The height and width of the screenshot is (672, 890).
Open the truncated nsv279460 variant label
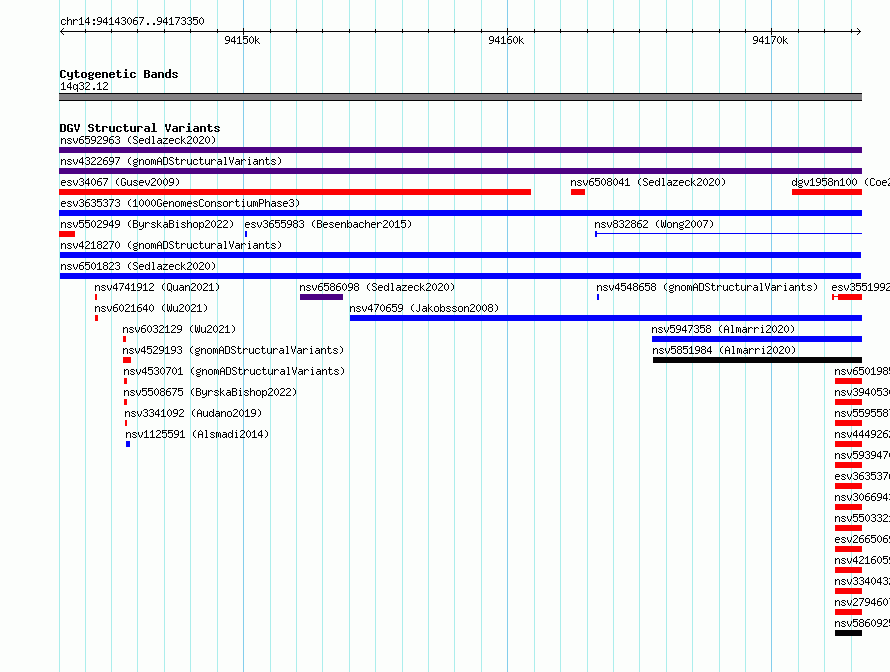[x=862, y=602]
